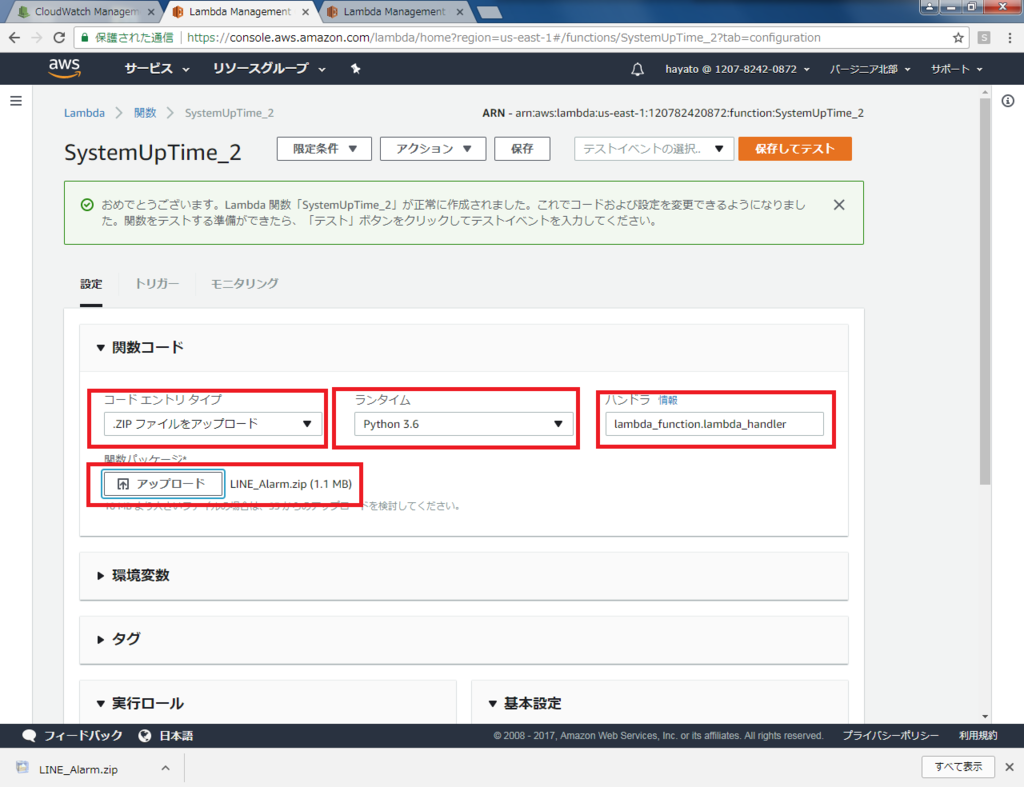Open a new browser tab

pyautogui.click(x=490, y=12)
